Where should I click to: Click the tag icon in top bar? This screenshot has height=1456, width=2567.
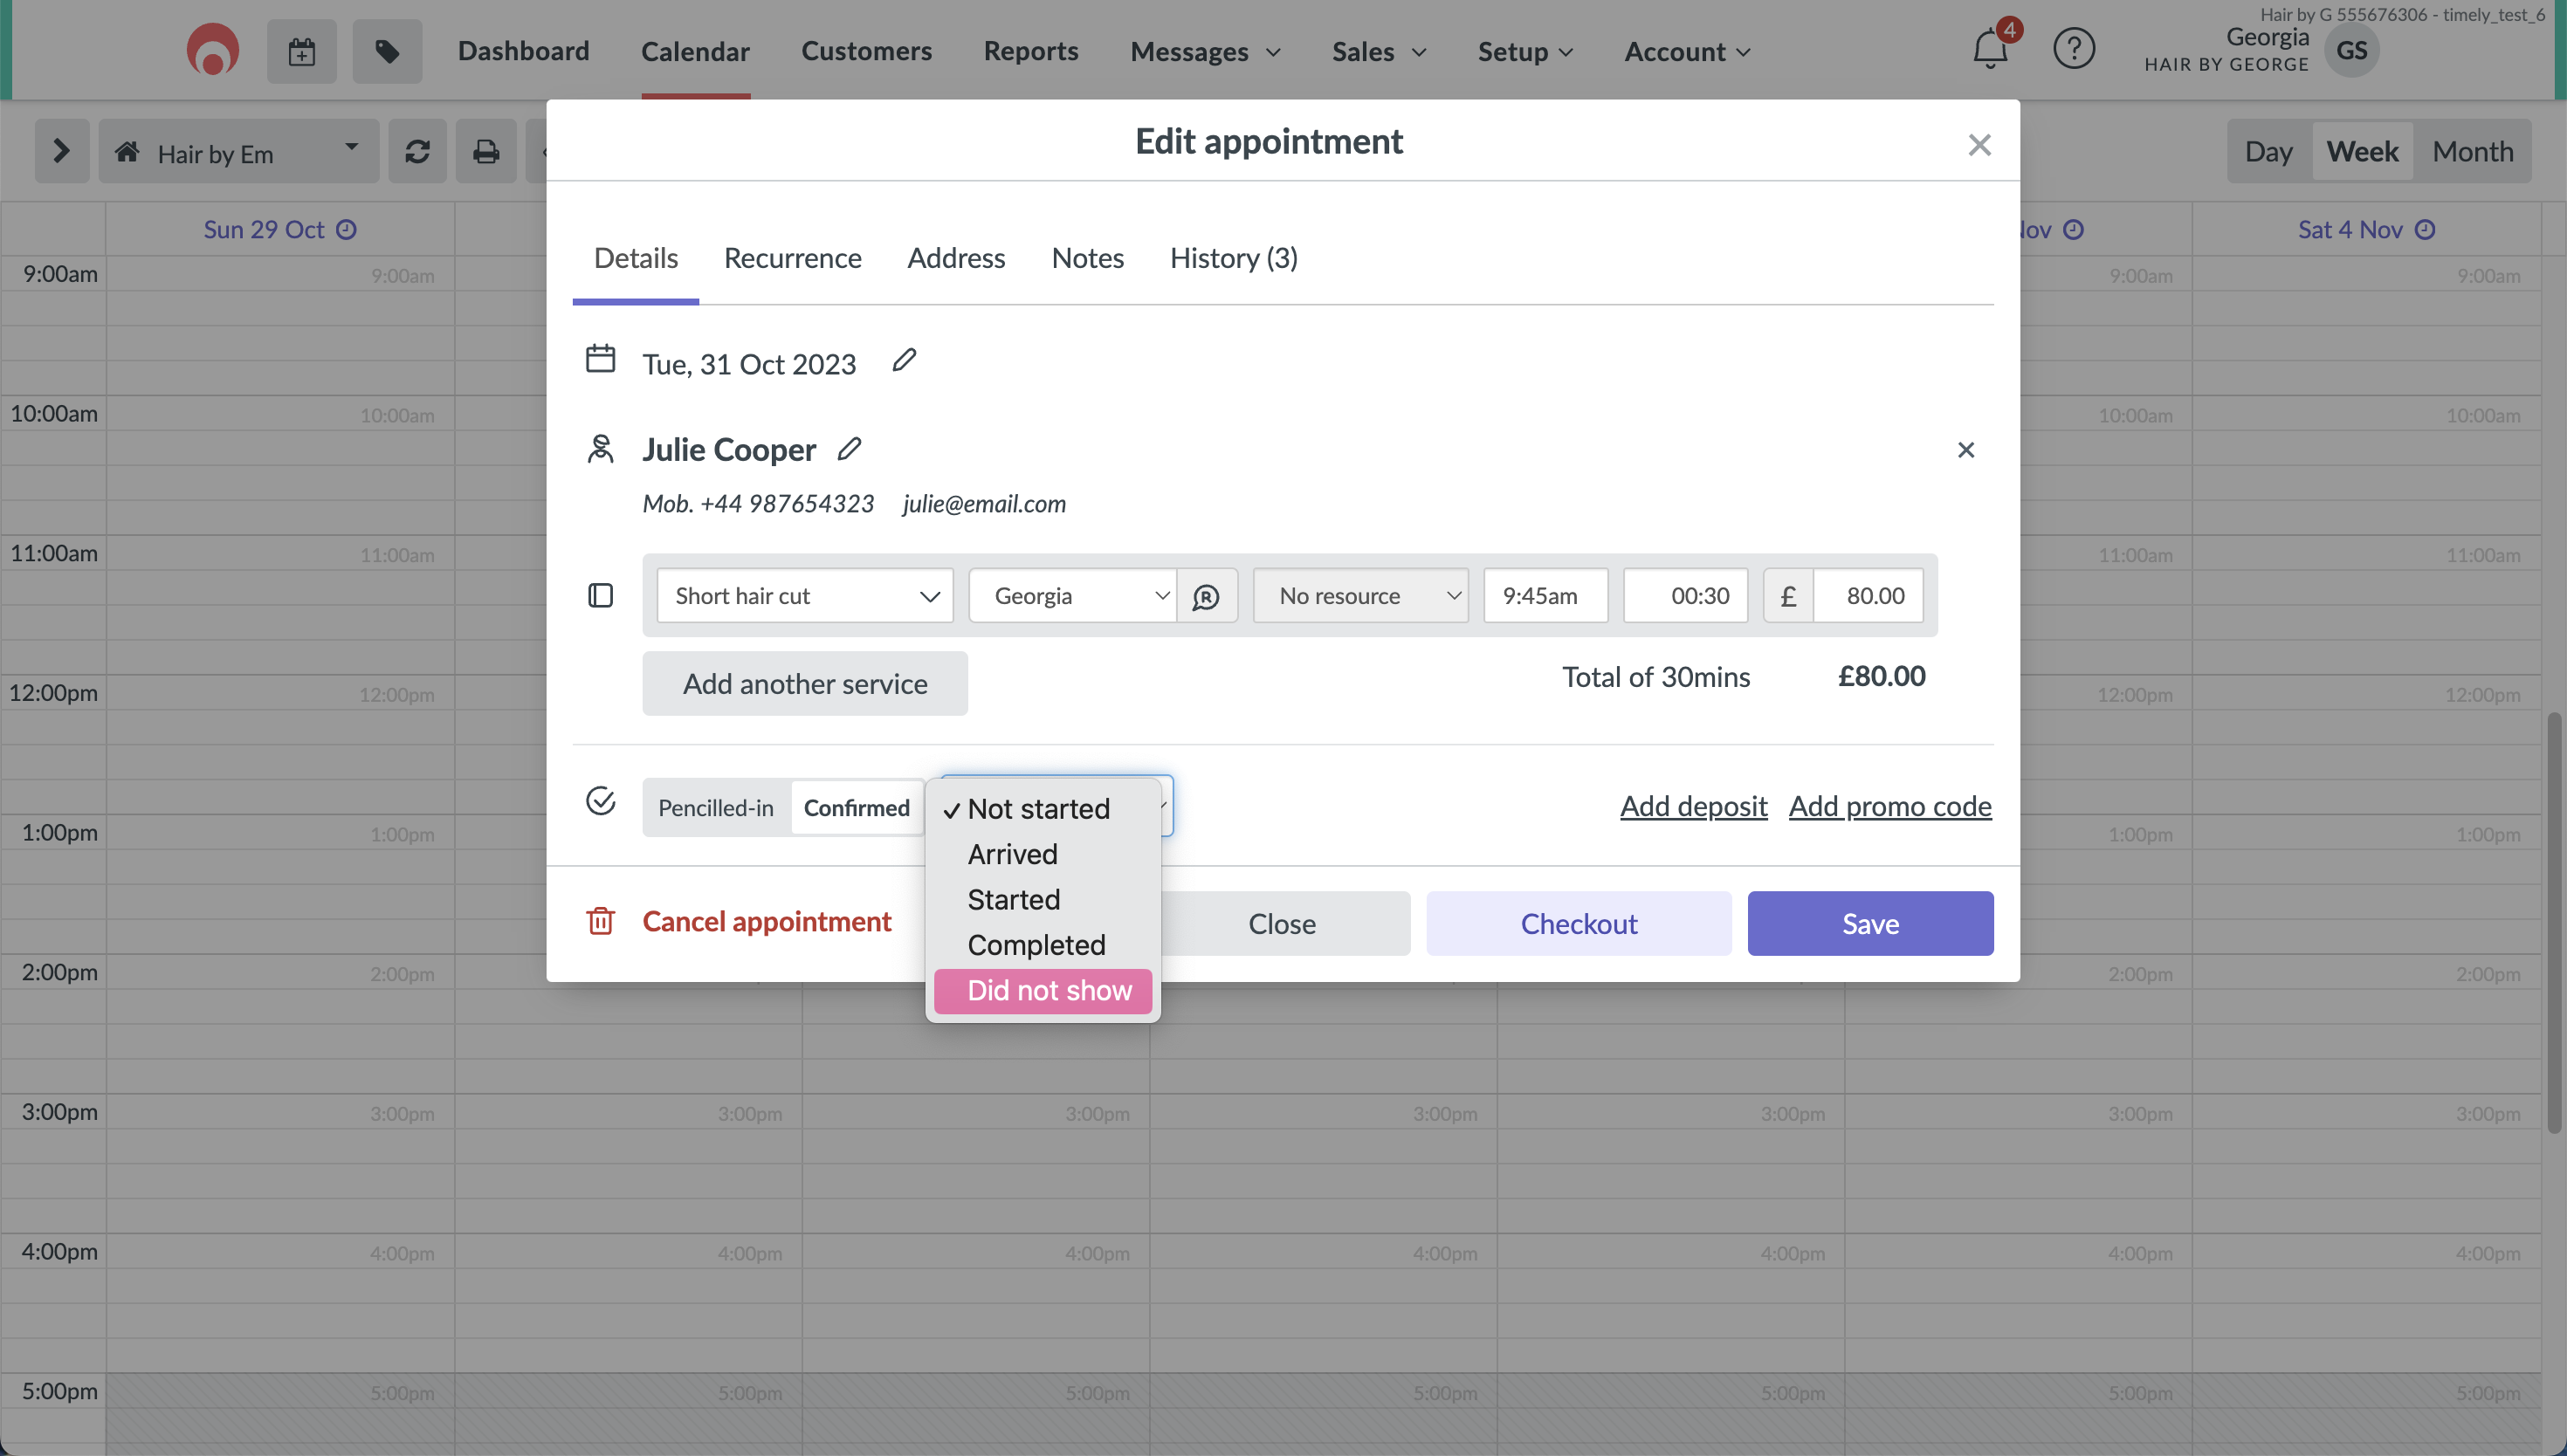point(387,51)
